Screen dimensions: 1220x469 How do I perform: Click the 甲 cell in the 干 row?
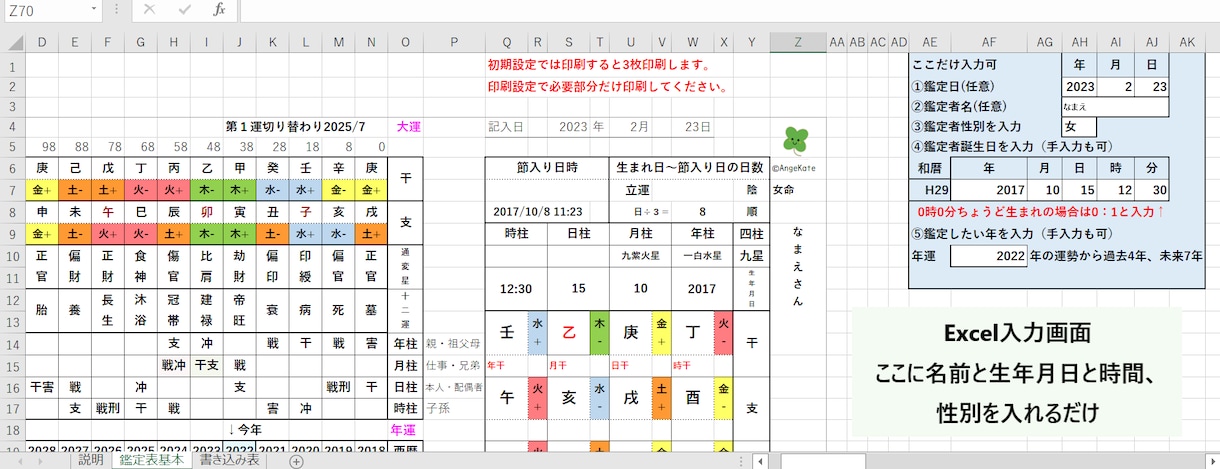click(x=238, y=167)
